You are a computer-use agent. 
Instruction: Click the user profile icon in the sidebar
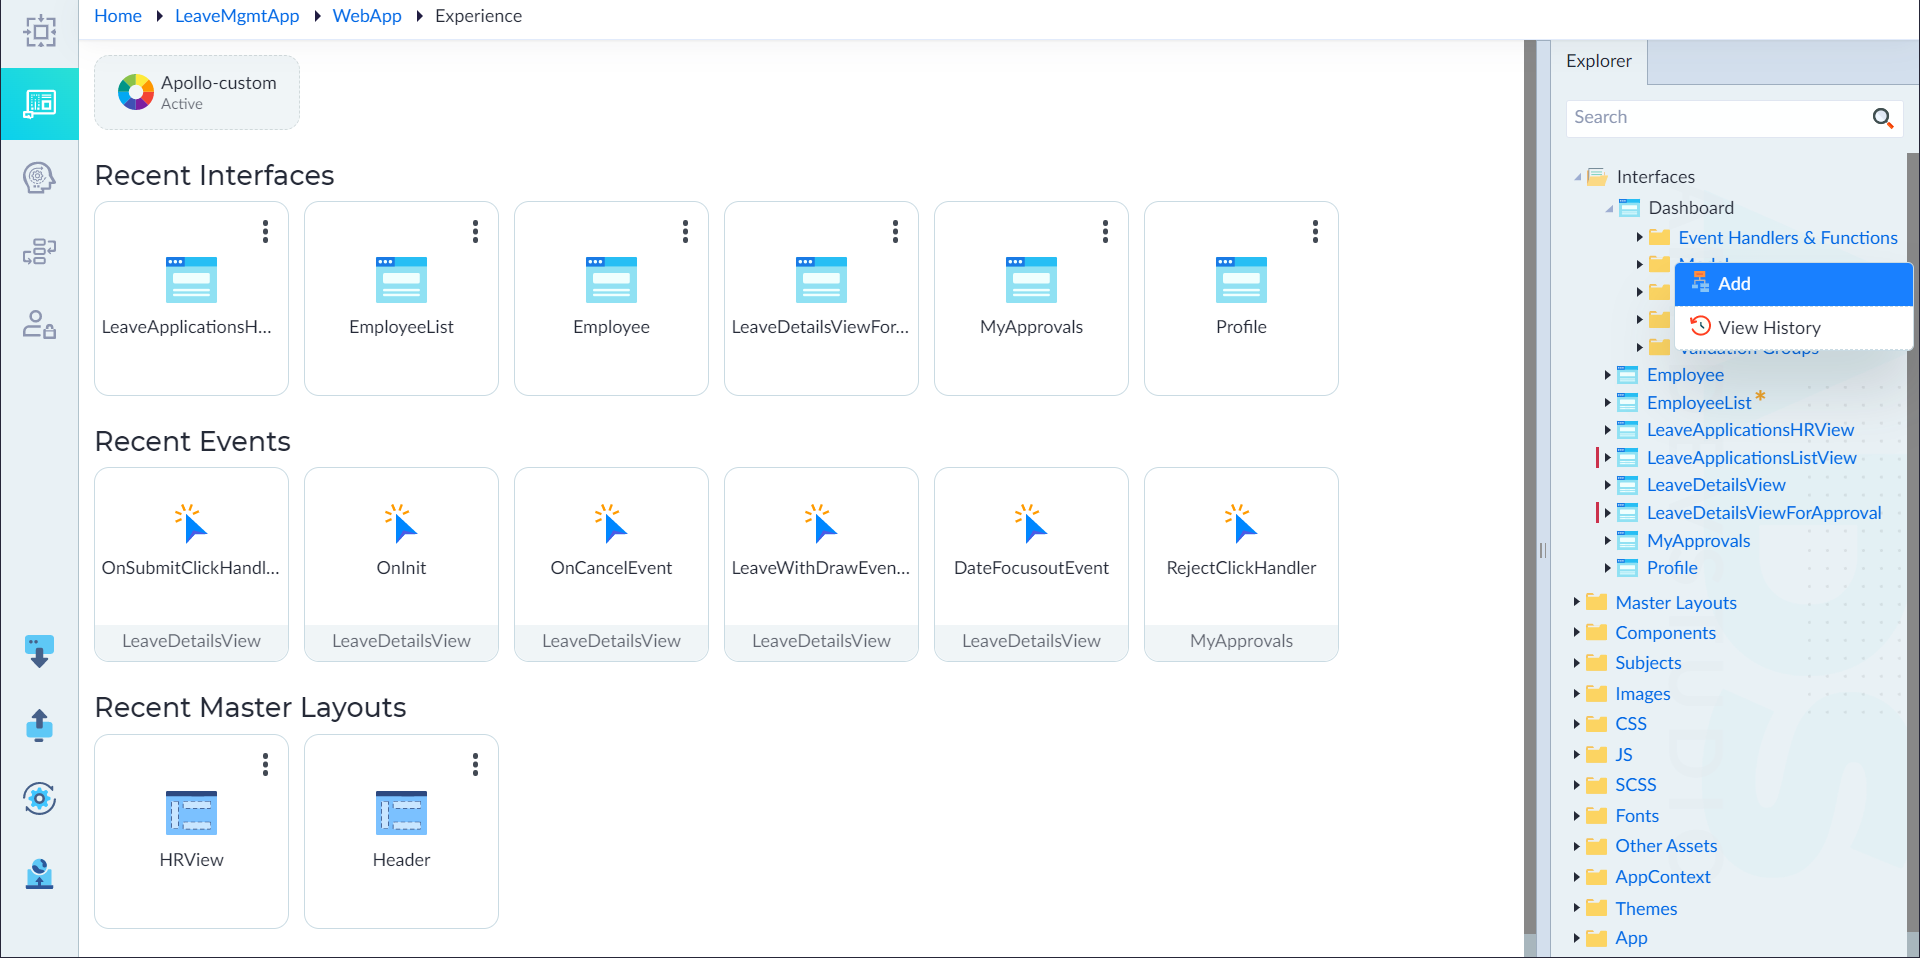pyautogui.click(x=39, y=873)
